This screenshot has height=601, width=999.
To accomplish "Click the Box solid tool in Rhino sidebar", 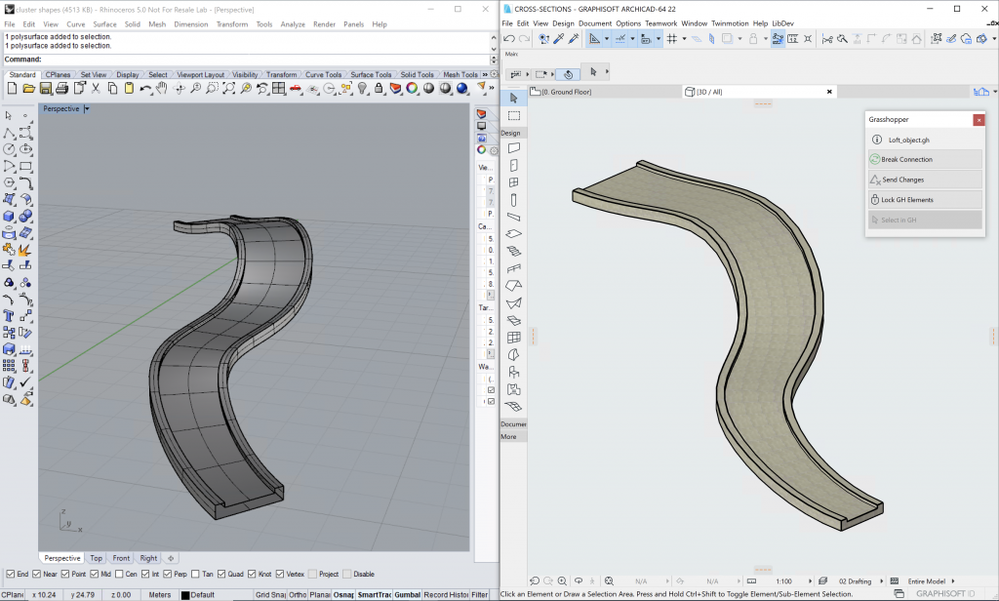I will tap(9, 216).
